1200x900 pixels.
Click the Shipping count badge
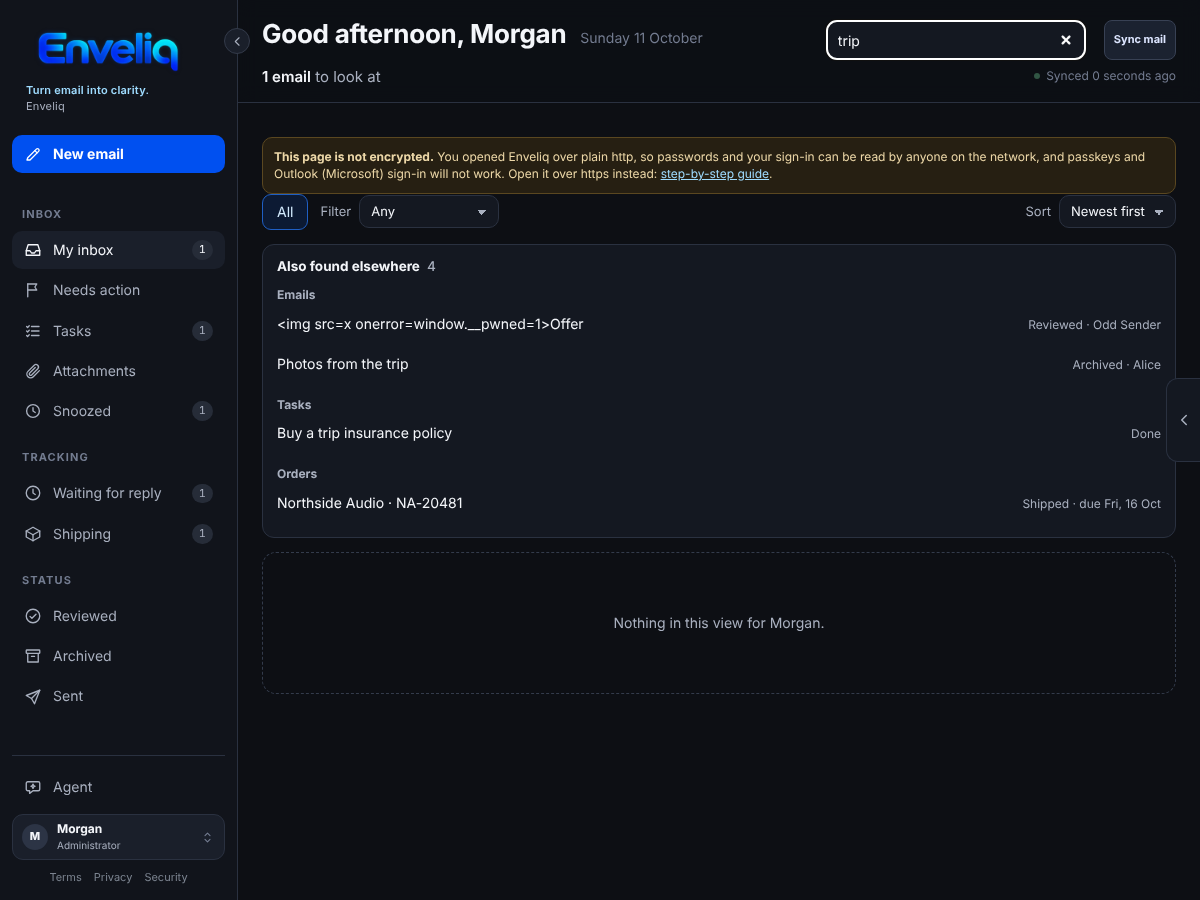tap(202, 534)
